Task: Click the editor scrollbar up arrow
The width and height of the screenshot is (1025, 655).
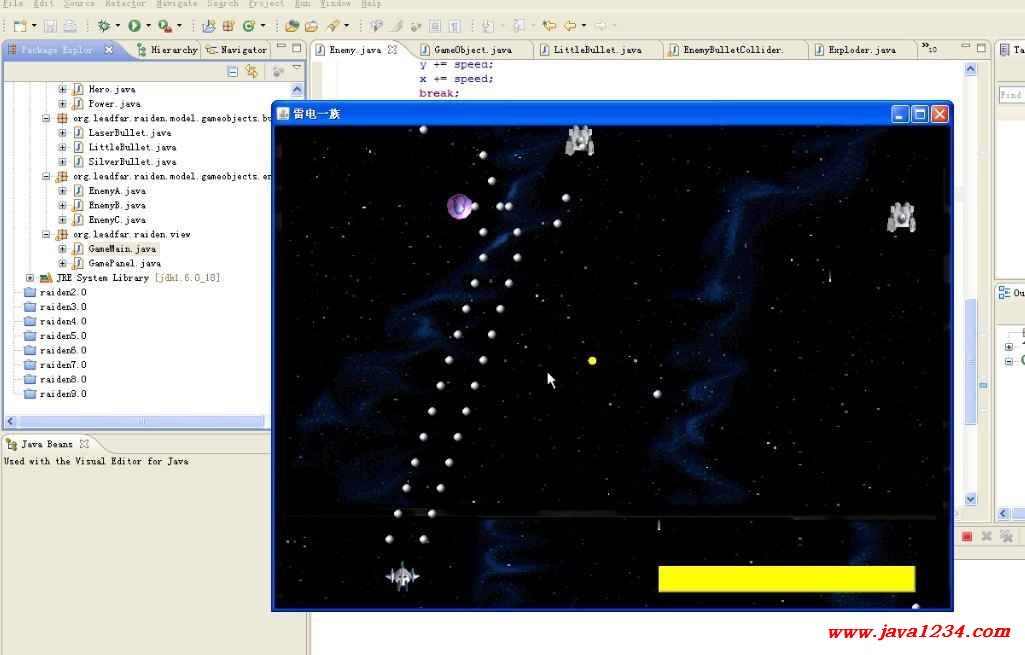Action: (971, 69)
